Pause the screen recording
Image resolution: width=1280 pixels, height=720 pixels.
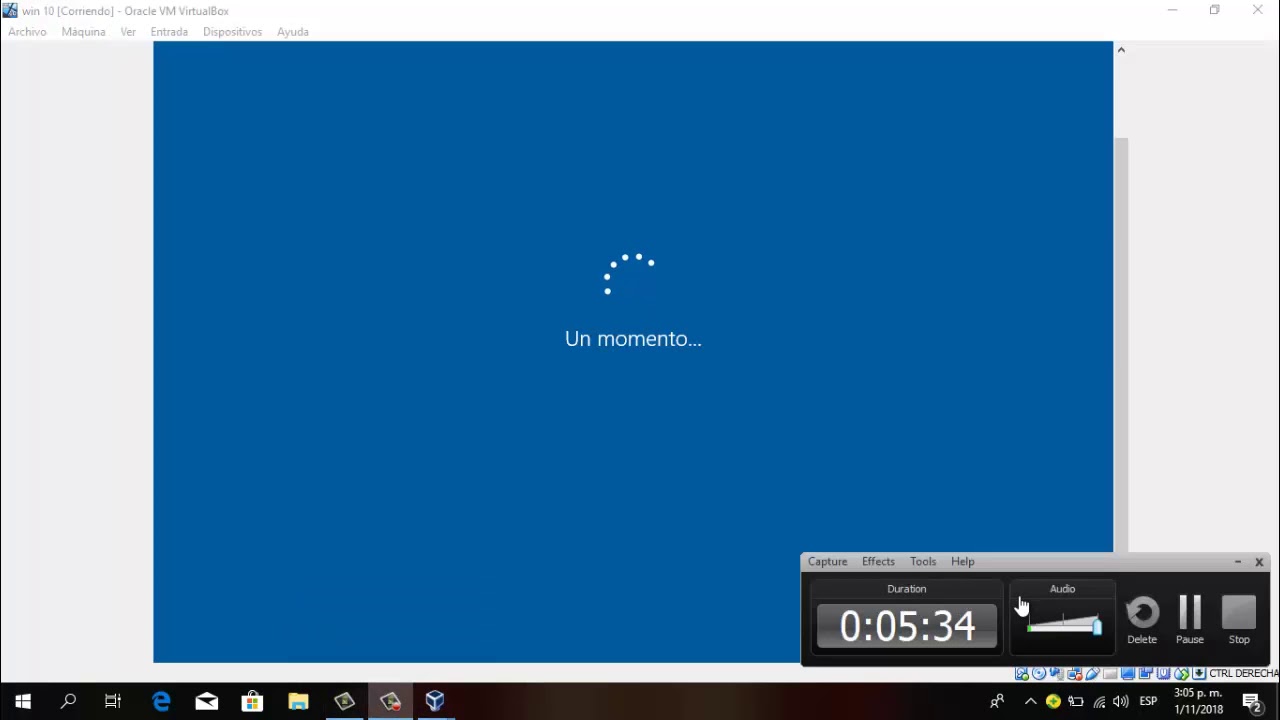click(1190, 620)
